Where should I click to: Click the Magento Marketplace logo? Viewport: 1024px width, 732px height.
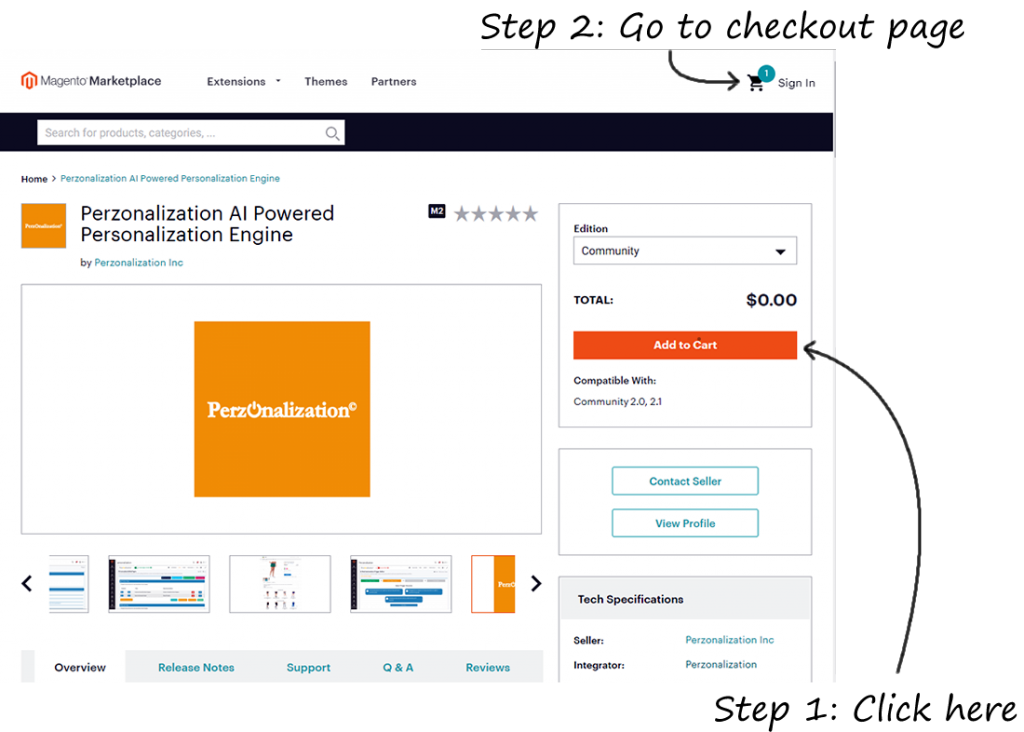click(91, 80)
